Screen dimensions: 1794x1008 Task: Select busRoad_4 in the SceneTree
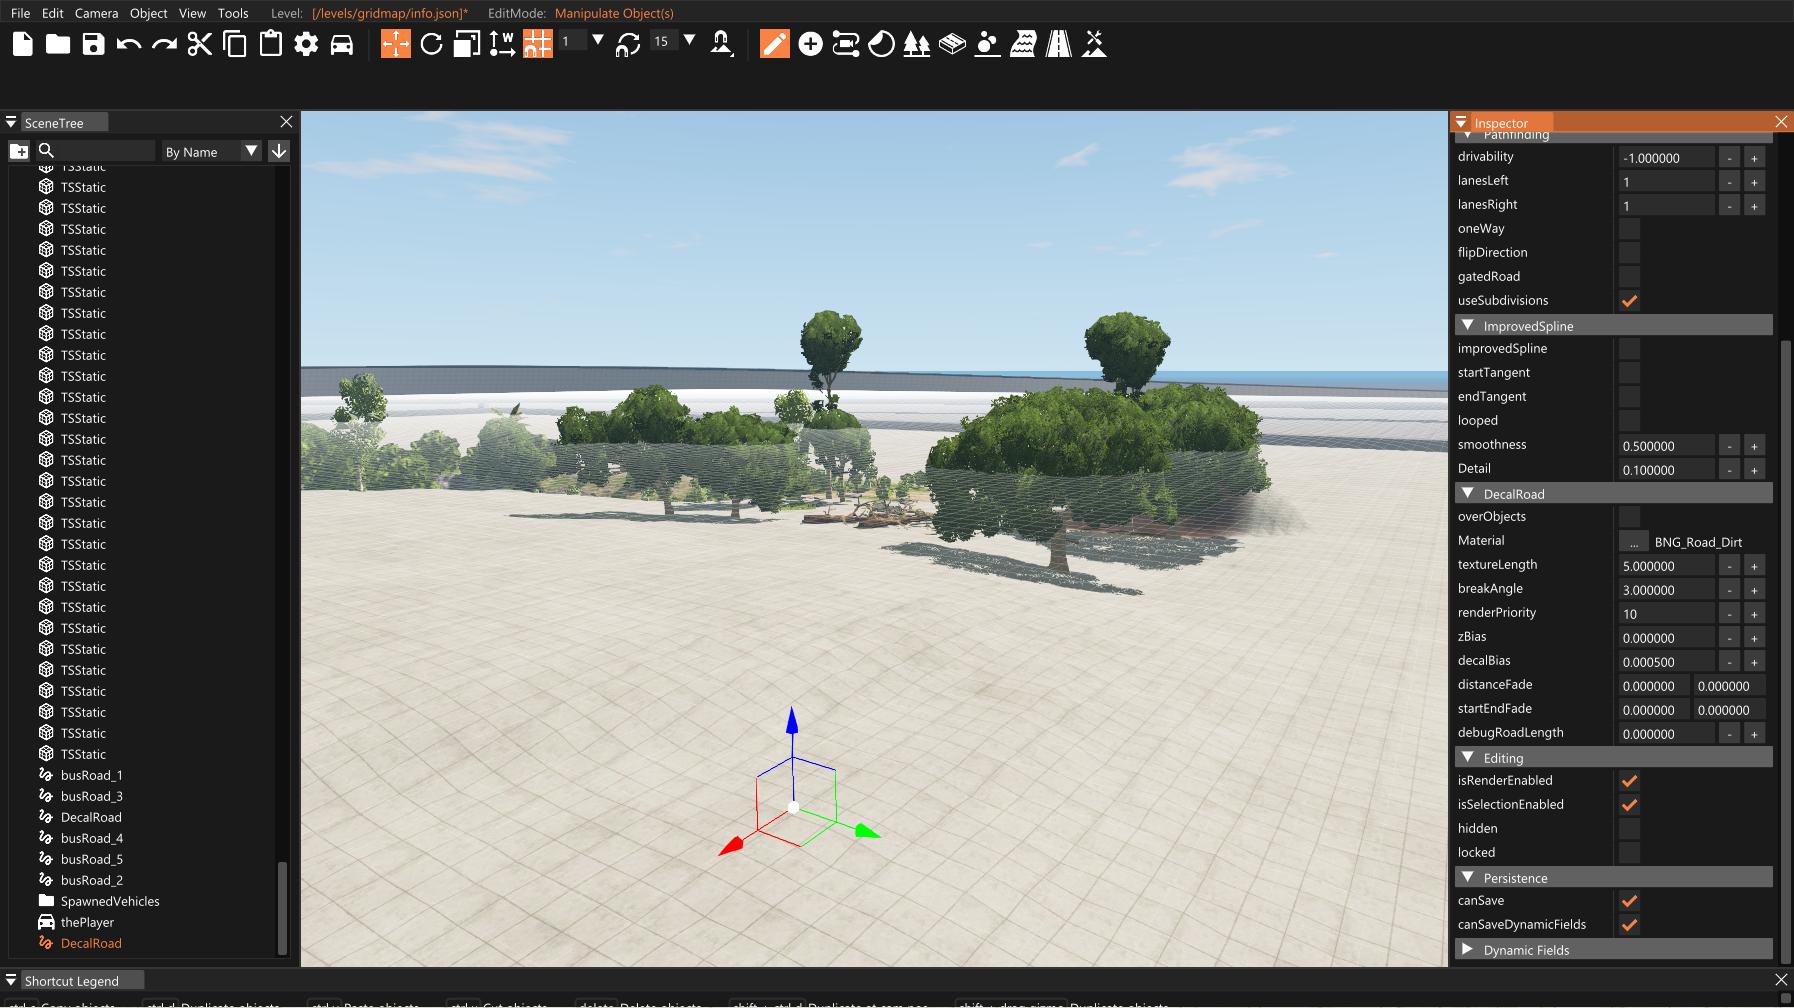[x=92, y=838]
